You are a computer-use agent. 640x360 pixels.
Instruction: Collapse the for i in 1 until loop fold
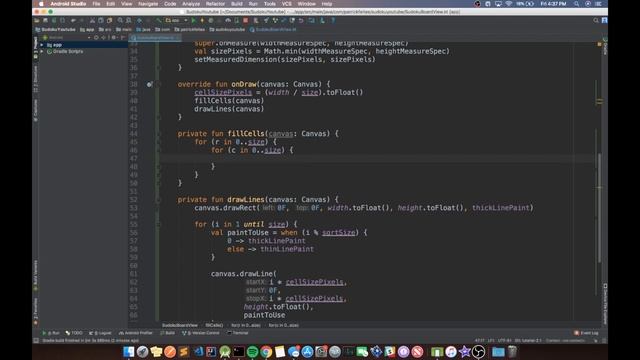[x=159, y=224]
